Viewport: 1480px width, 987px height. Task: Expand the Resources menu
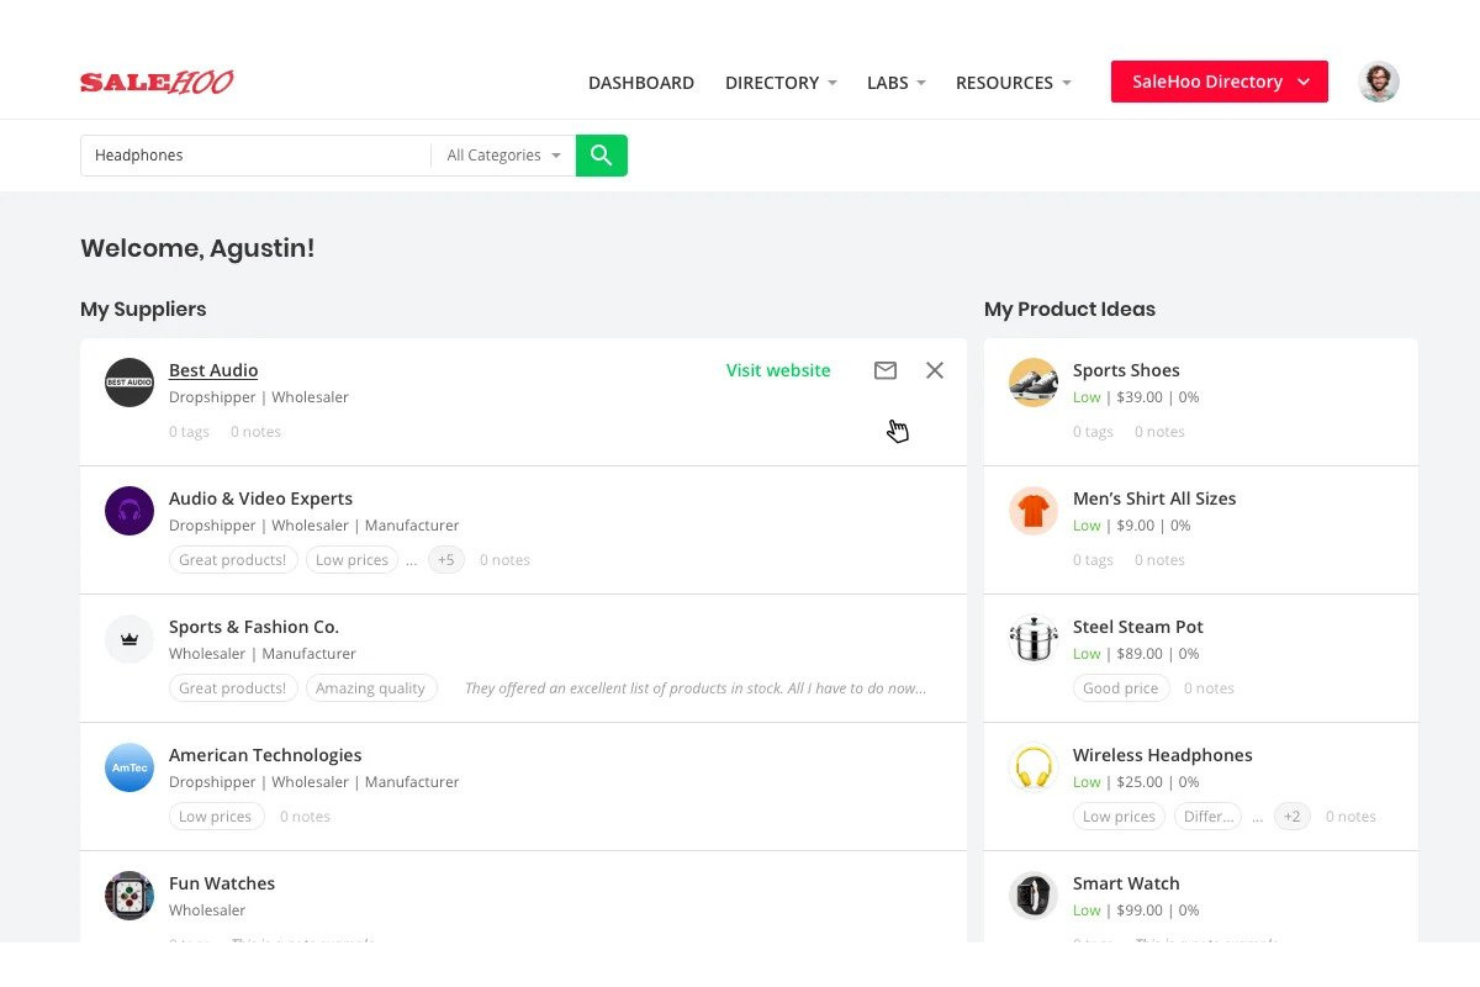coord(1013,83)
